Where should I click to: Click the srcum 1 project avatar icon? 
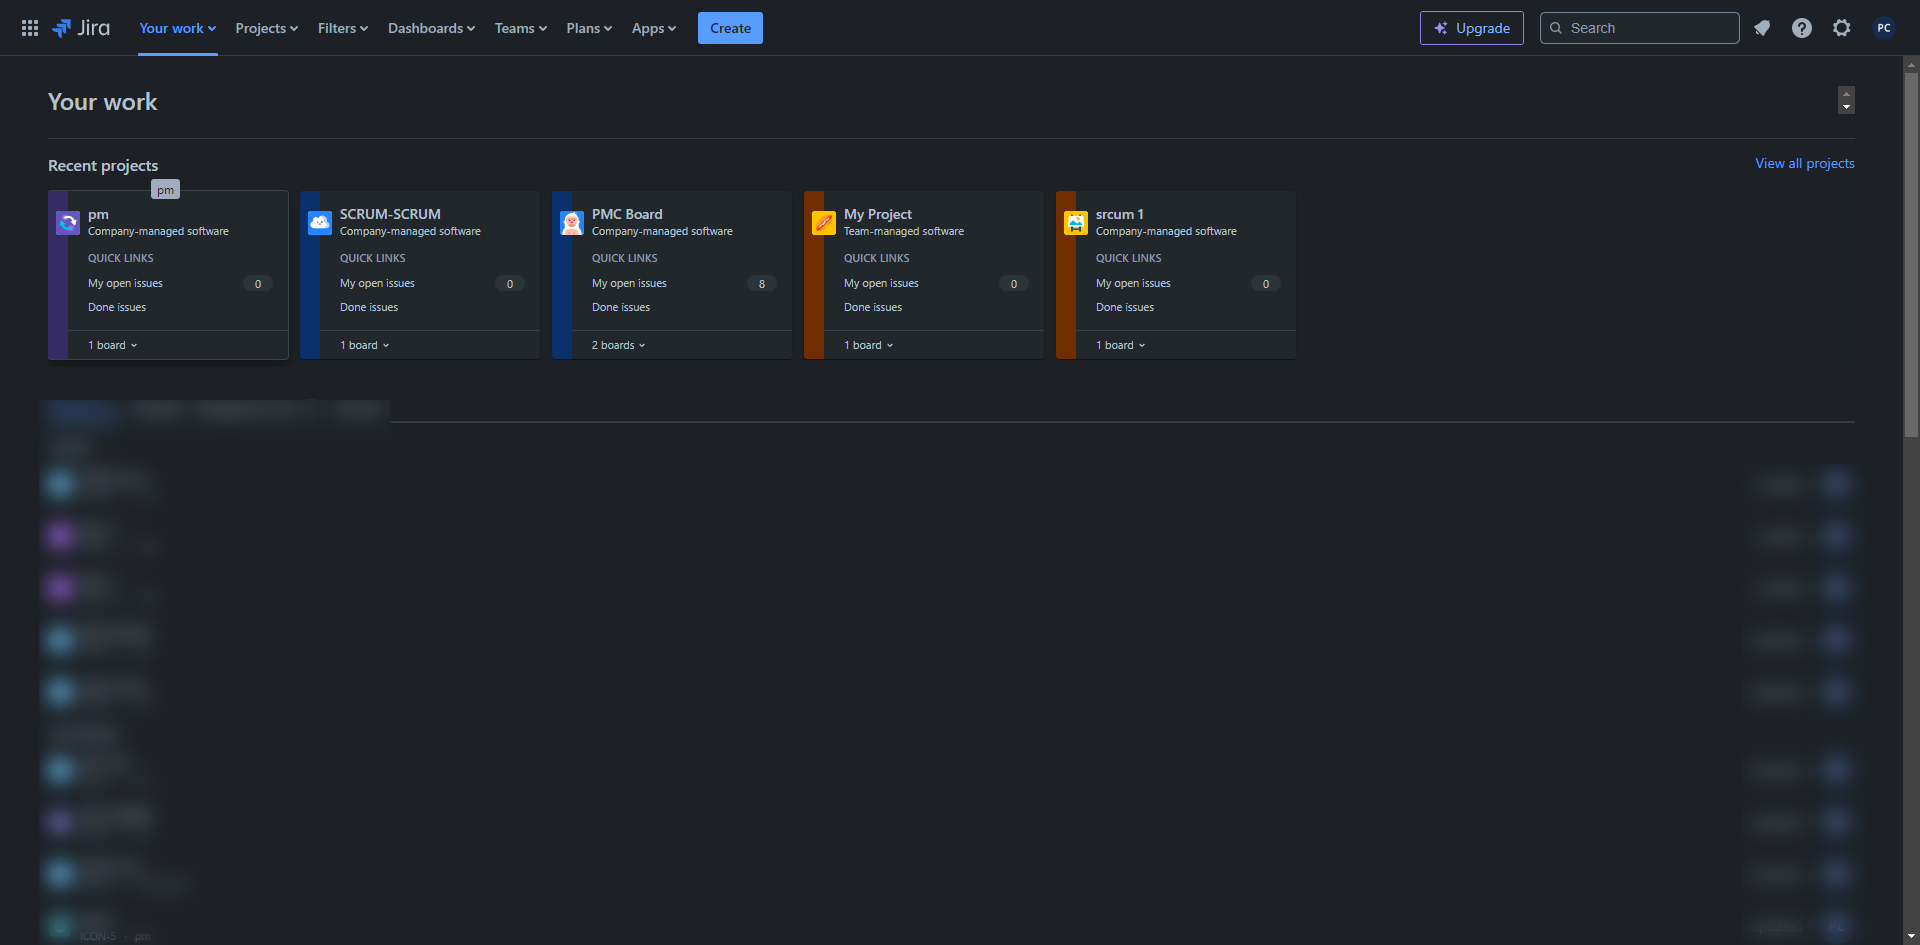pyautogui.click(x=1076, y=223)
